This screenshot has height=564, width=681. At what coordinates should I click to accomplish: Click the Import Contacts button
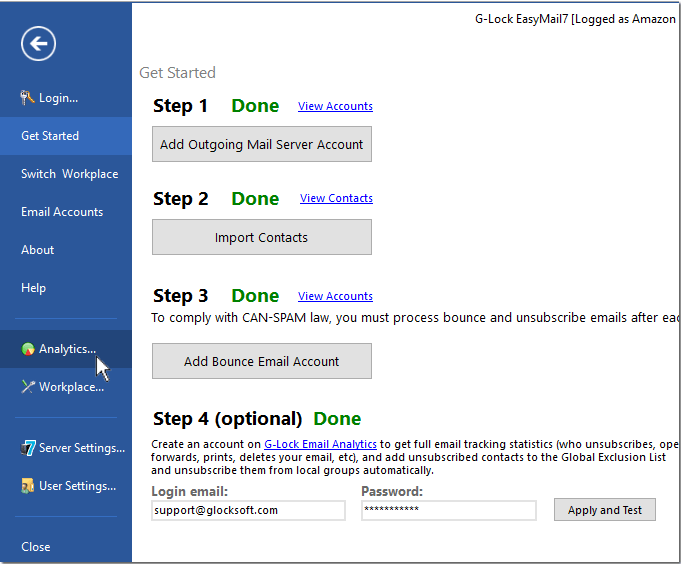click(262, 237)
